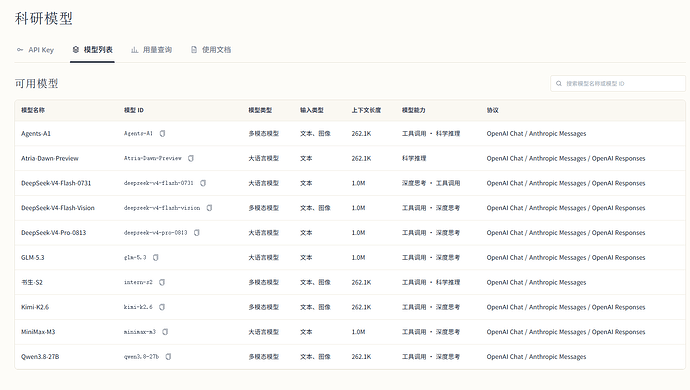Copy the intern-s2 model ID

pyautogui.click(x=162, y=282)
